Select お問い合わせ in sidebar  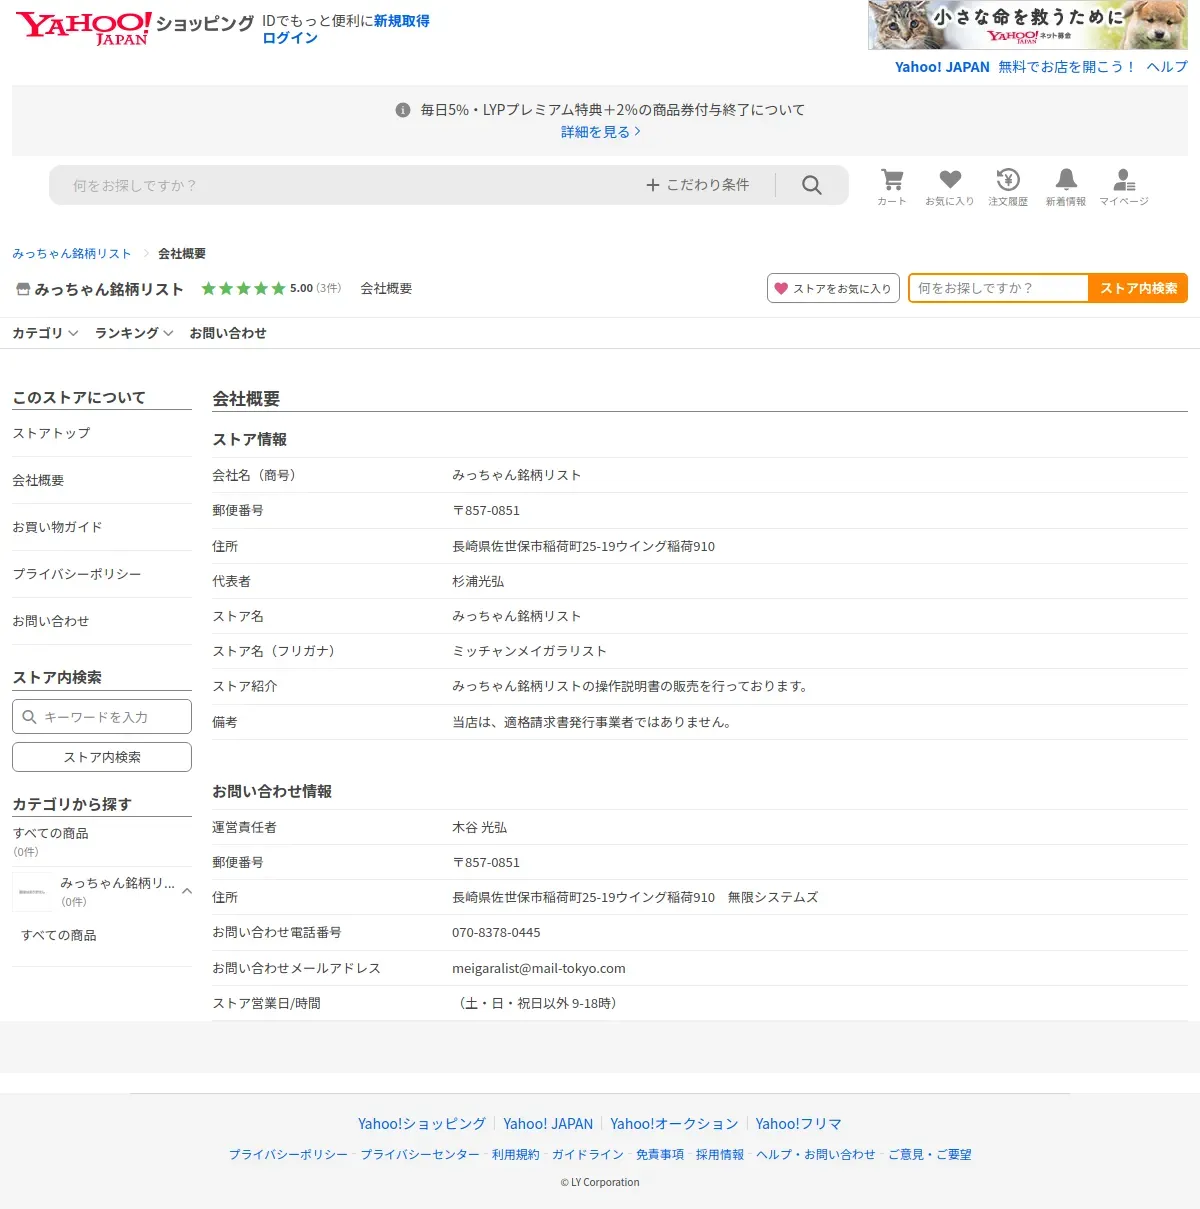pos(51,621)
